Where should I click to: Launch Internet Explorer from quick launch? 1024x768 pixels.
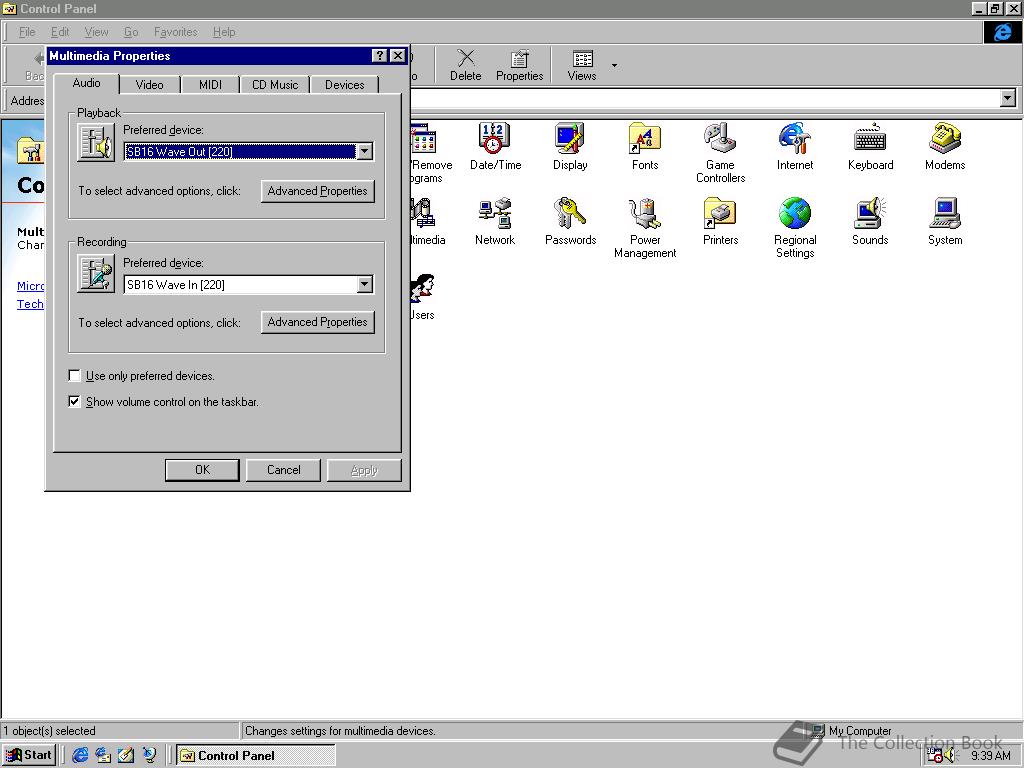(80, 755)
